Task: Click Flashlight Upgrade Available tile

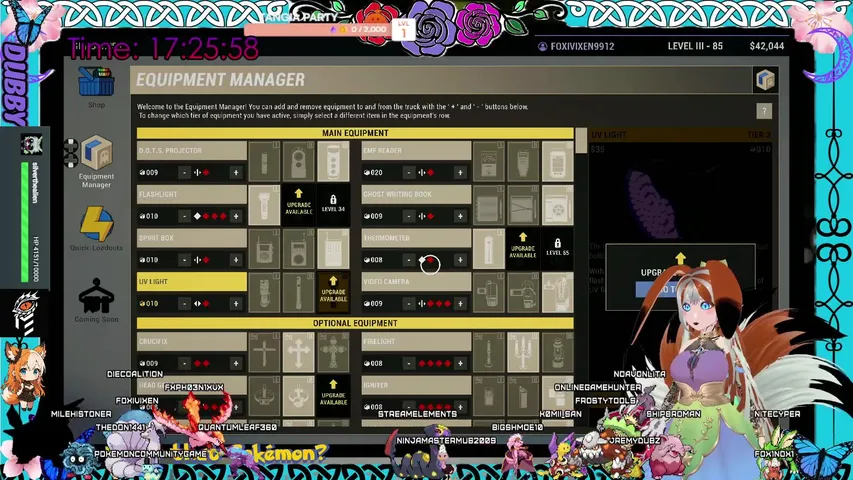Action: coord(299,205)
